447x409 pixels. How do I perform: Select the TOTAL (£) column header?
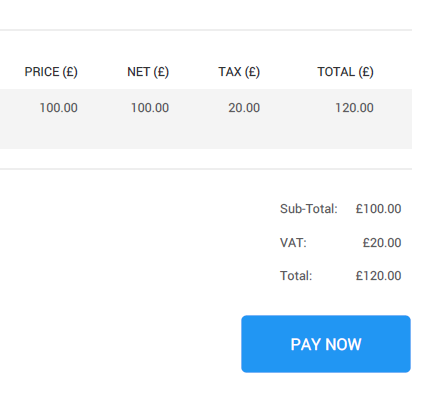coord(345,72)
